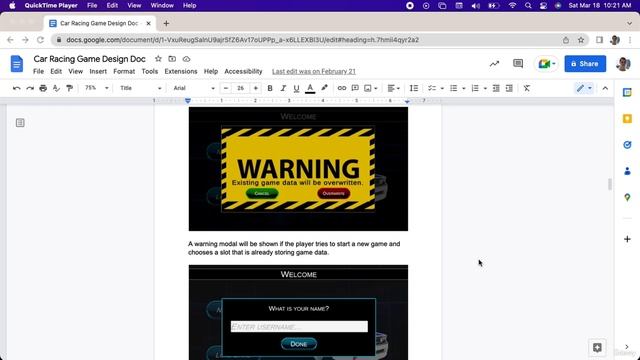Click the browser address bar URL
Viewport: 640px width, 360px height.
[x=242, y=40]
